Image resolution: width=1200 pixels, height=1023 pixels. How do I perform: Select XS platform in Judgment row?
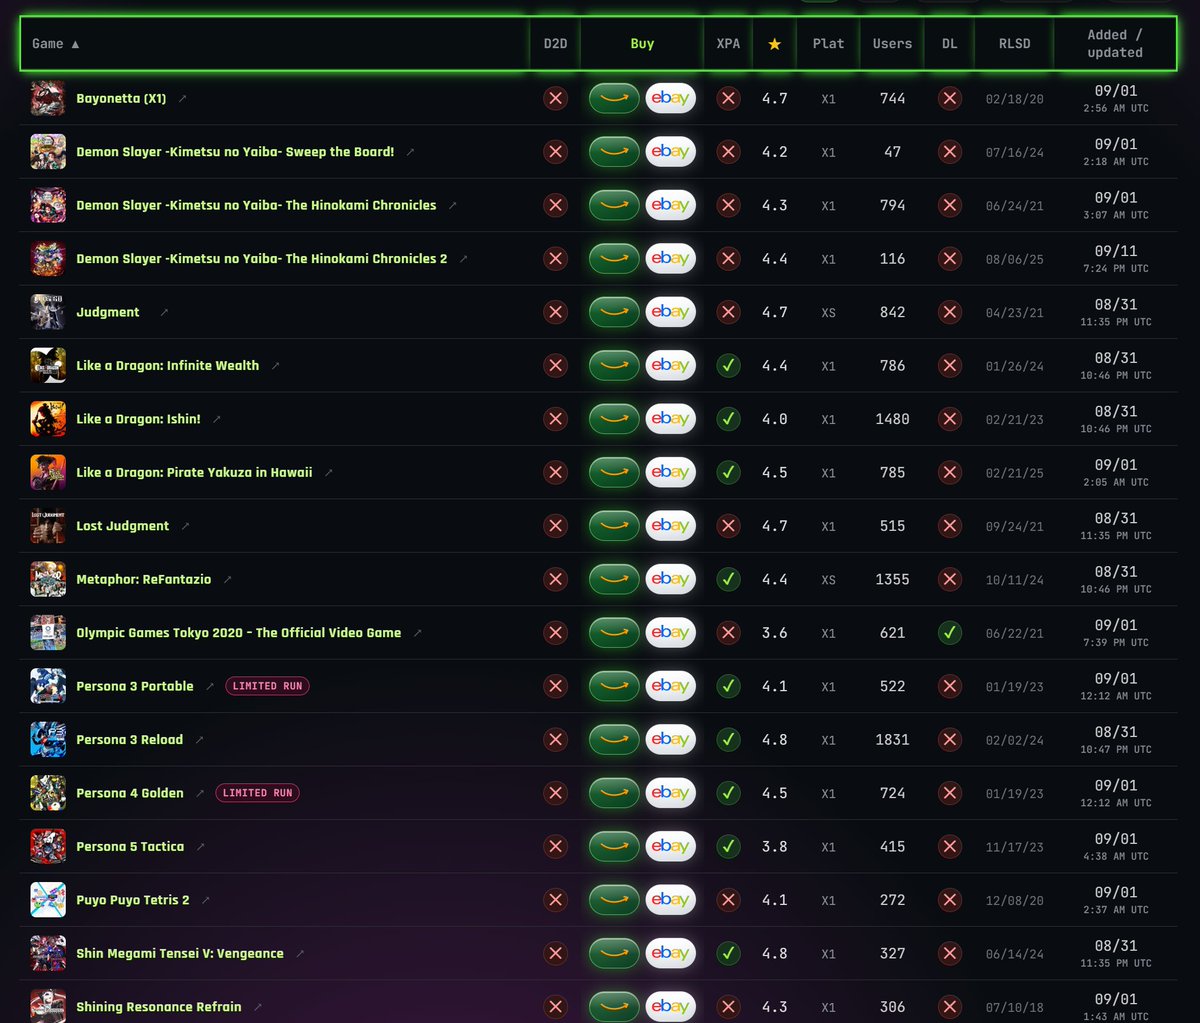click(x=828, y=313)
